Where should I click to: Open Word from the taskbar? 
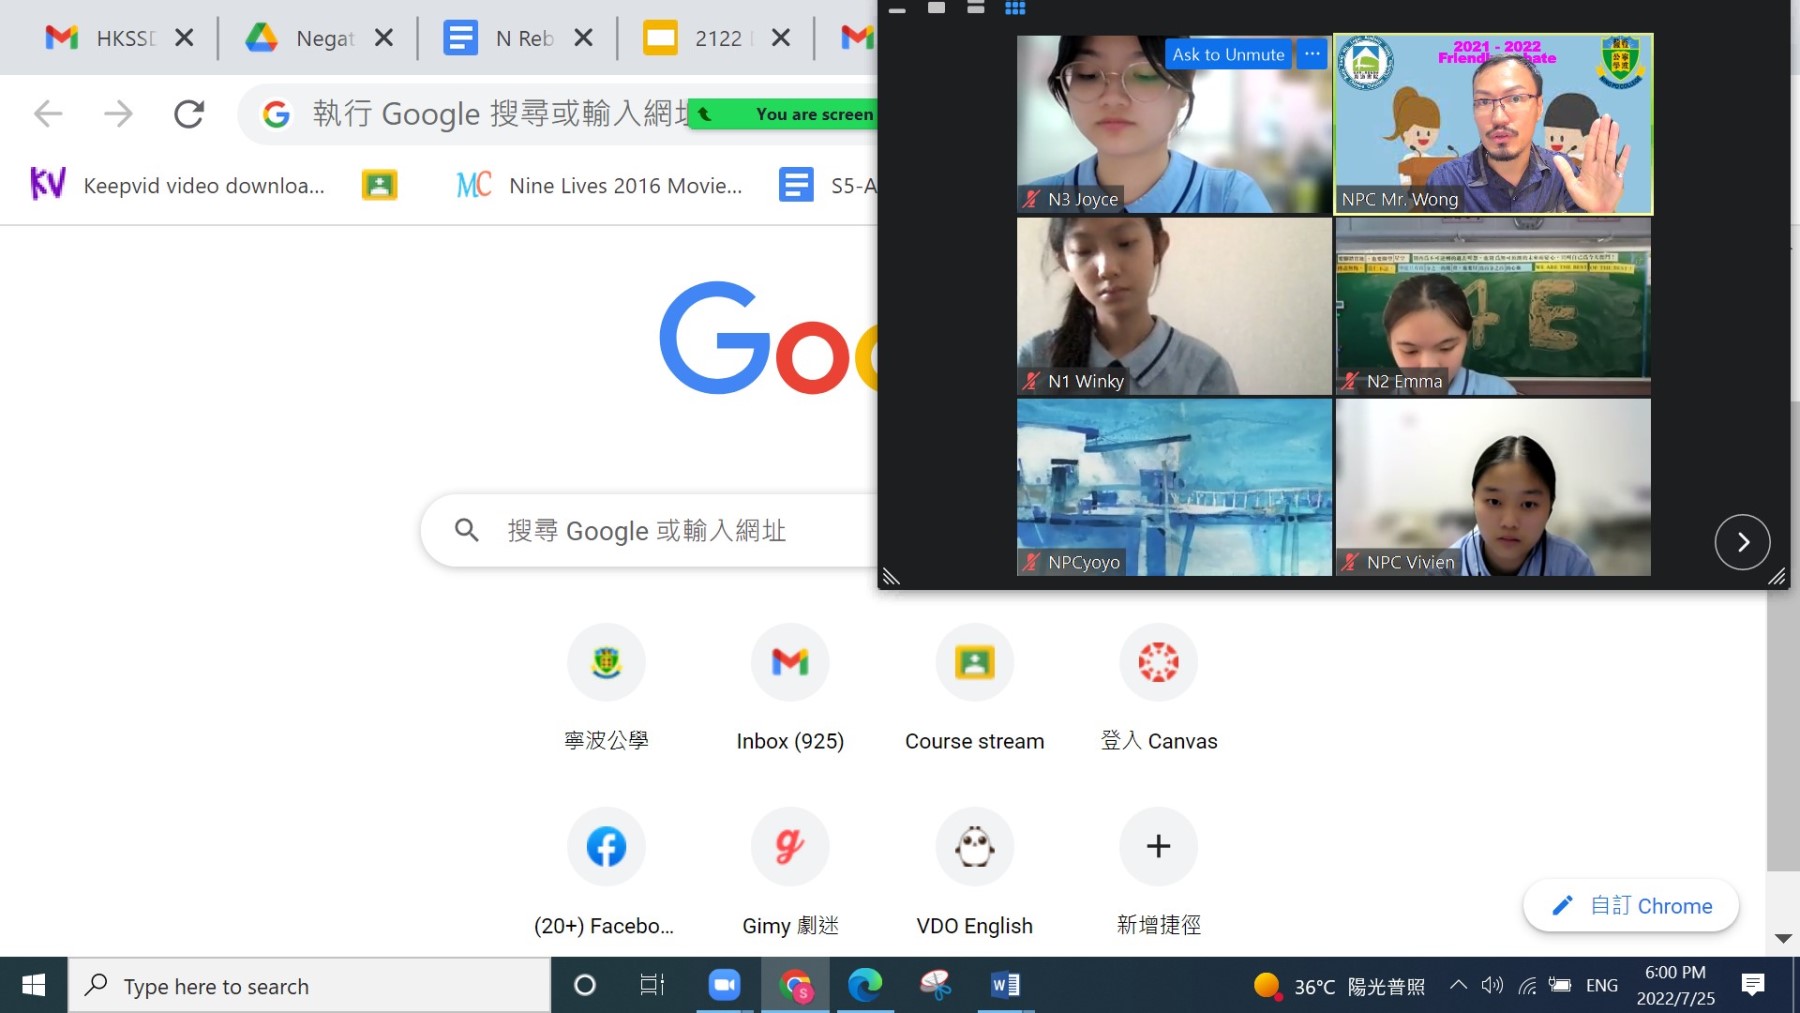point(1005,986)
